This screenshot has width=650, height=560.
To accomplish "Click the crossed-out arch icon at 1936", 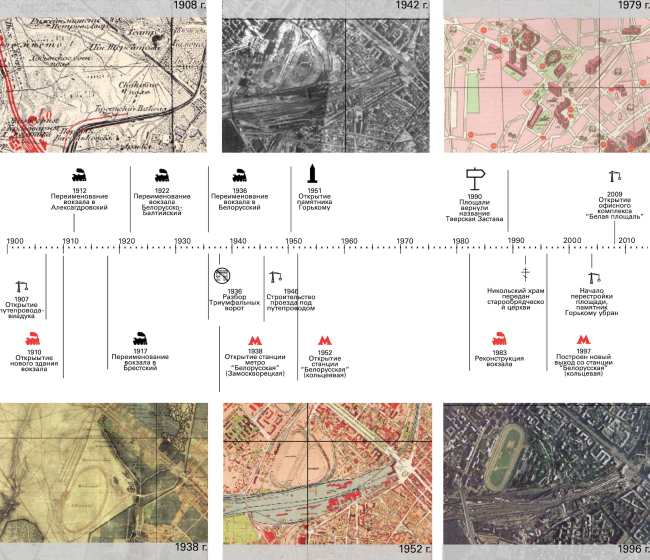I will [x=222, y=276].
